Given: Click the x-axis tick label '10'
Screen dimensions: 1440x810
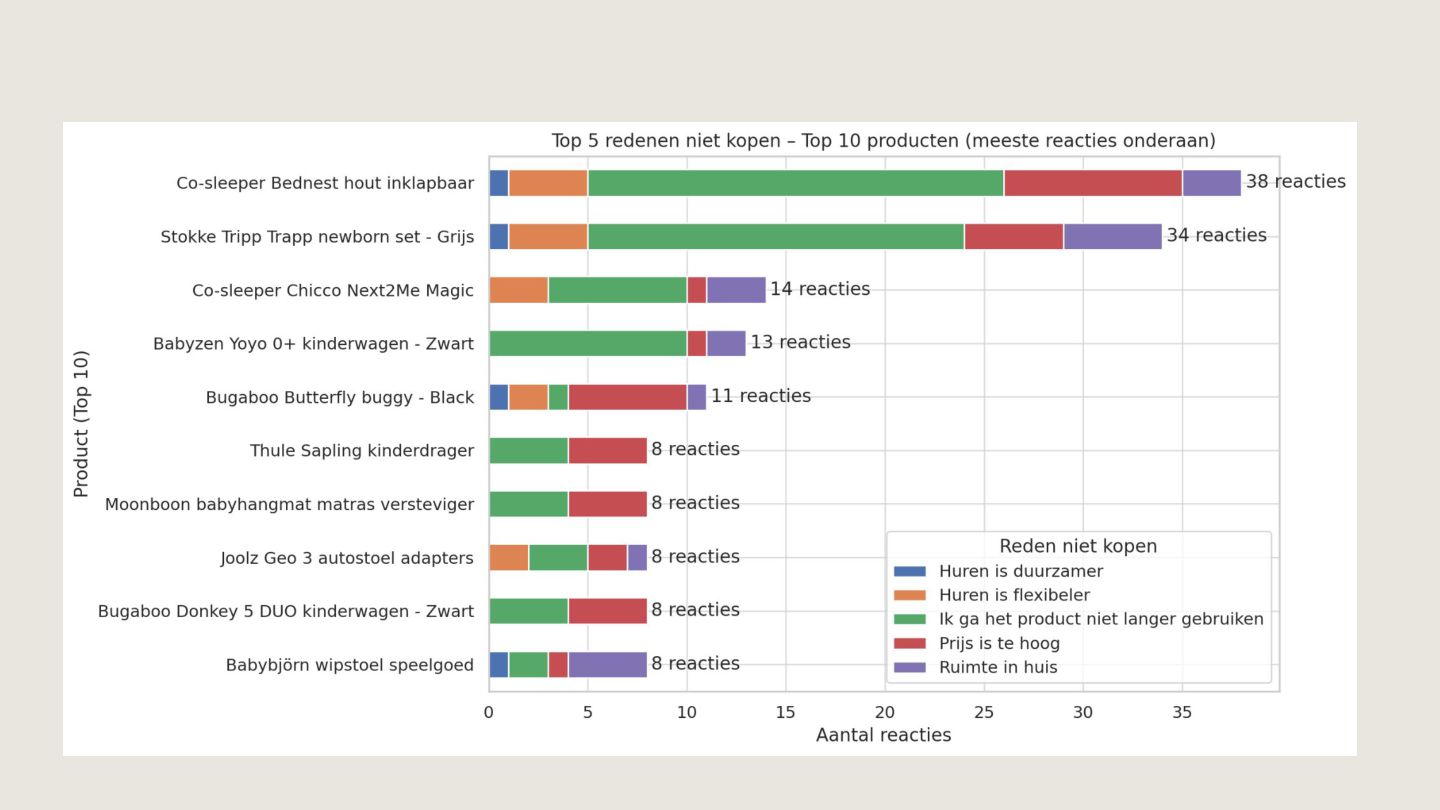Looking at the screenshot, I should click(687, 713).
